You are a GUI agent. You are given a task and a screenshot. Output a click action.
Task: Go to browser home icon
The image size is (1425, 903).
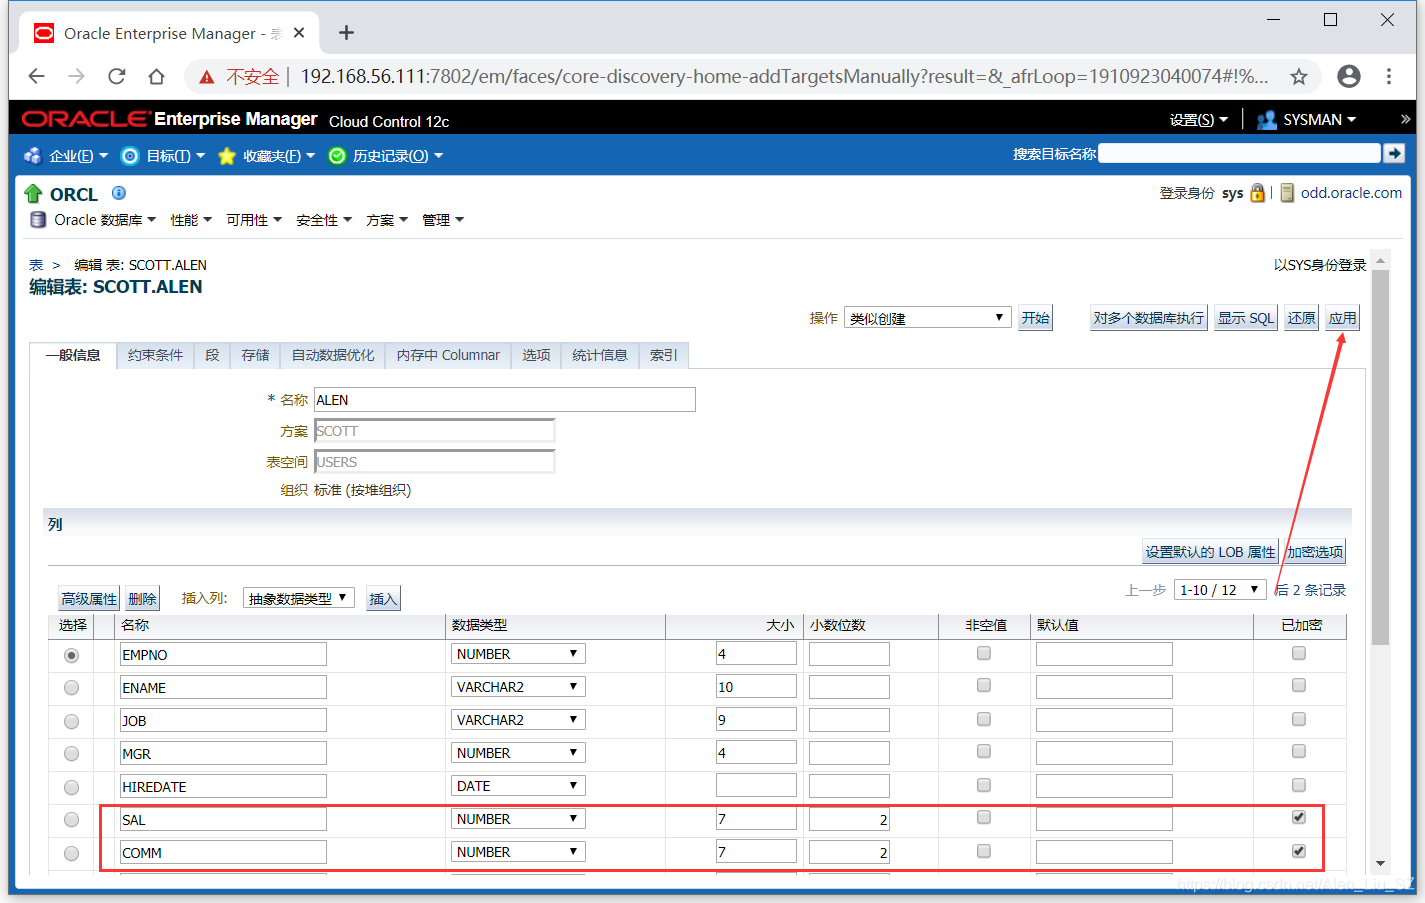[156, 76]
